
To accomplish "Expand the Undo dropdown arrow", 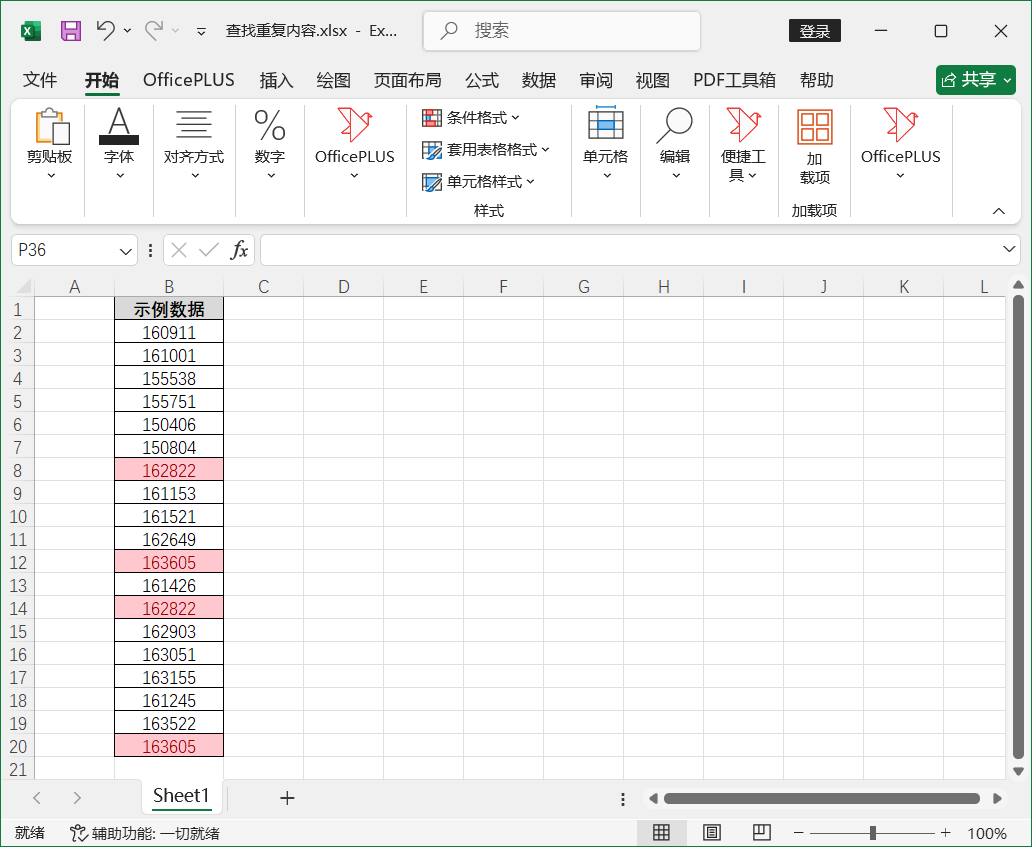I will click(128, 31).
